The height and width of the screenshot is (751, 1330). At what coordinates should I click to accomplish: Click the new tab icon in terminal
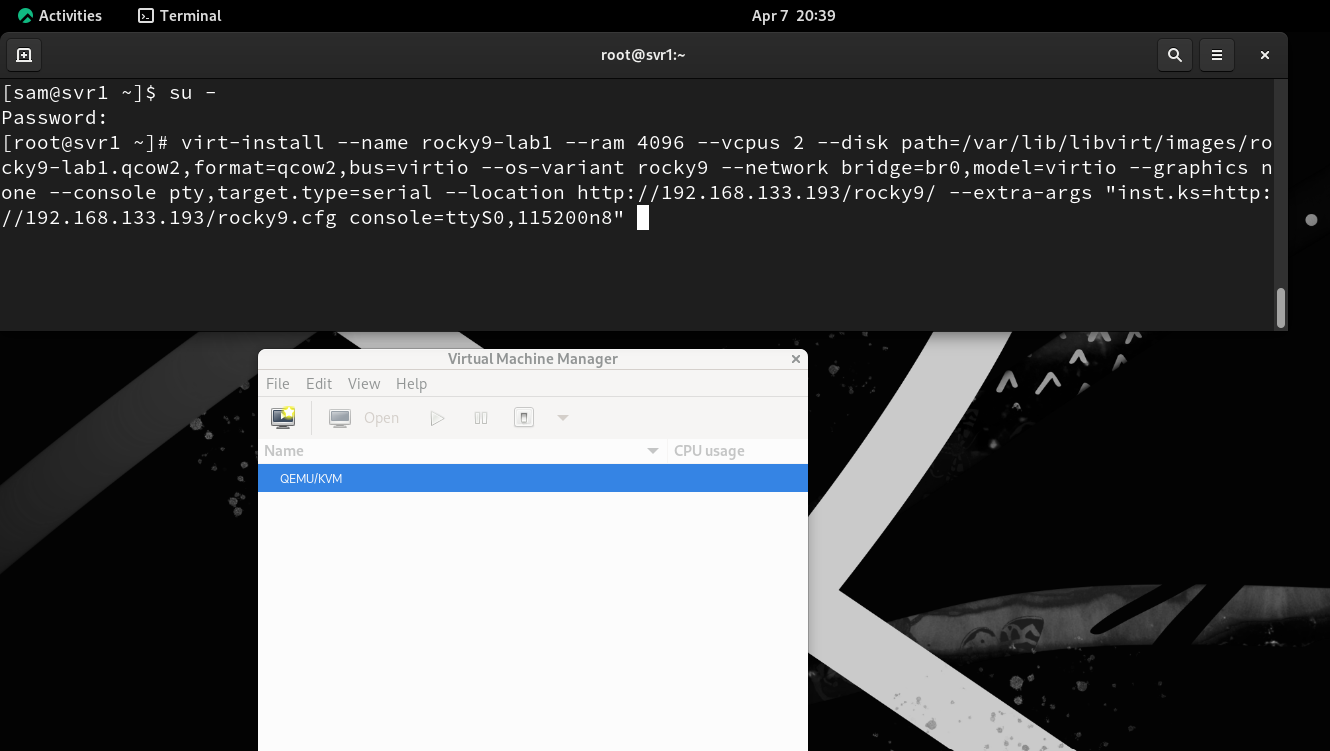tap(24, 55)
